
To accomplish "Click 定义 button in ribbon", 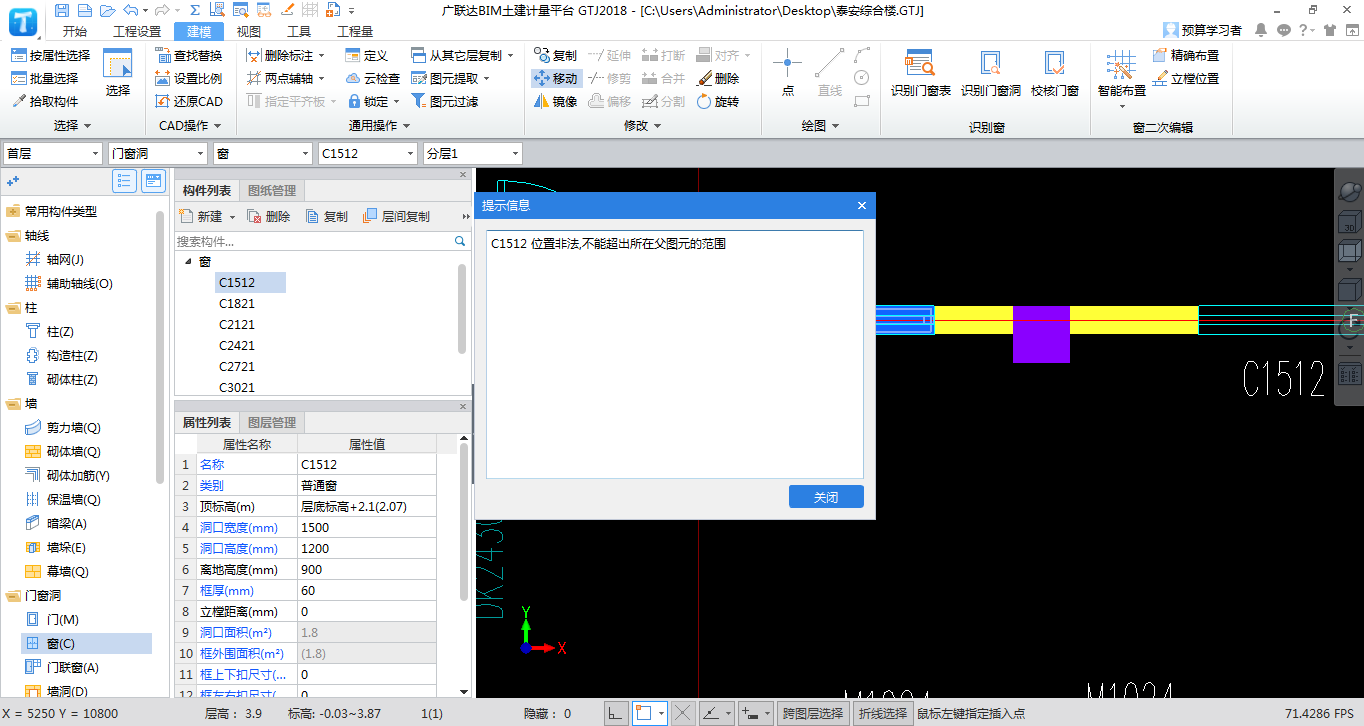I will [x=367, y=55].
